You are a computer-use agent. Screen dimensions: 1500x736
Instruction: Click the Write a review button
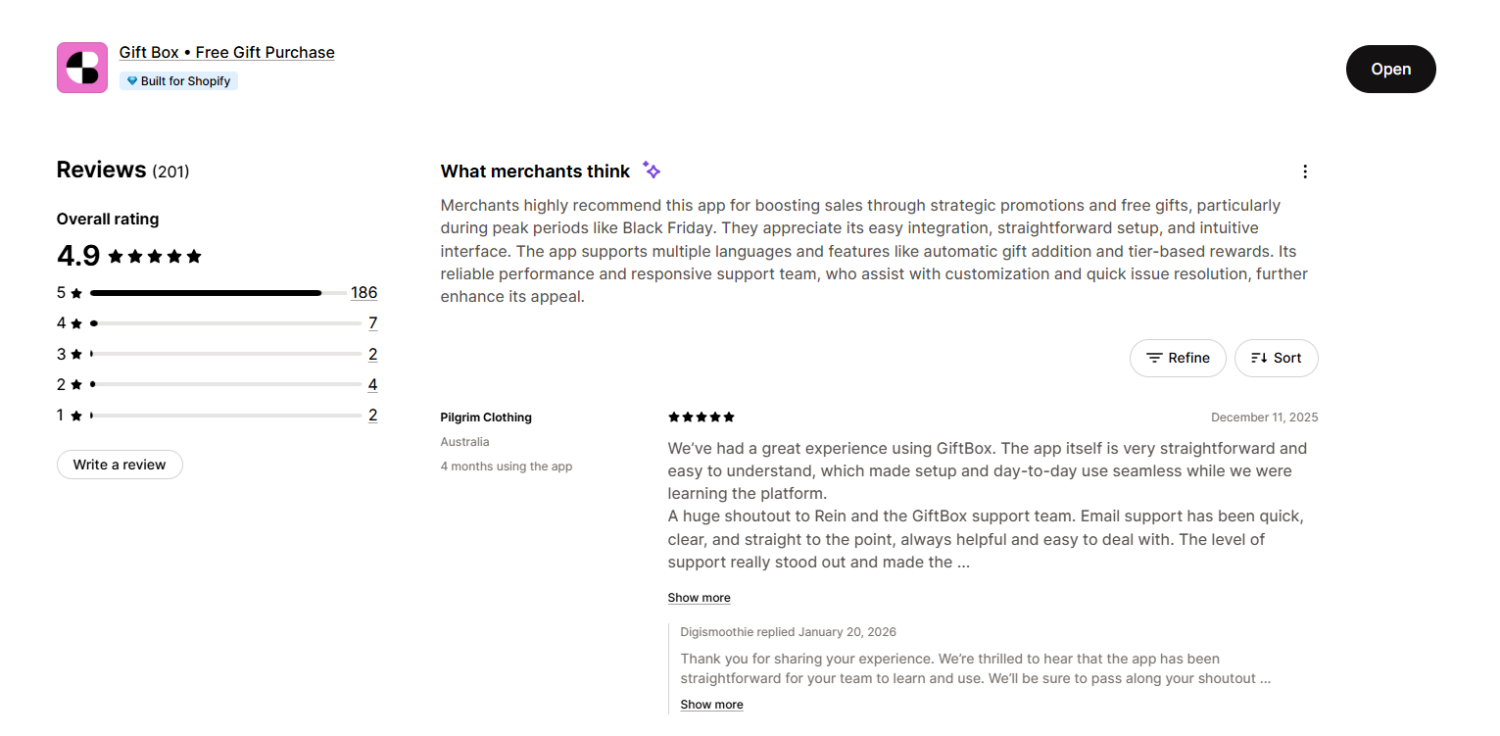tap(119, 464)
